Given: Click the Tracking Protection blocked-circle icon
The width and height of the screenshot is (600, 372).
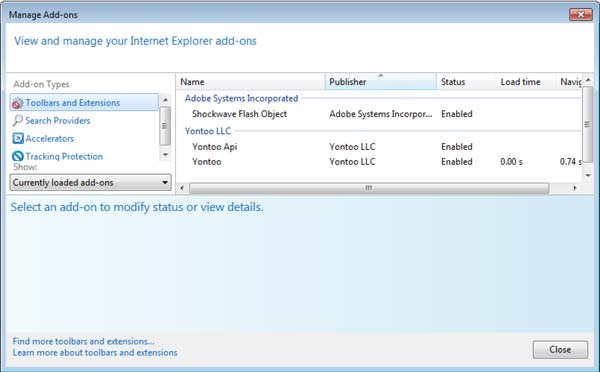Looking at the screenshot, I should [18, 156].
